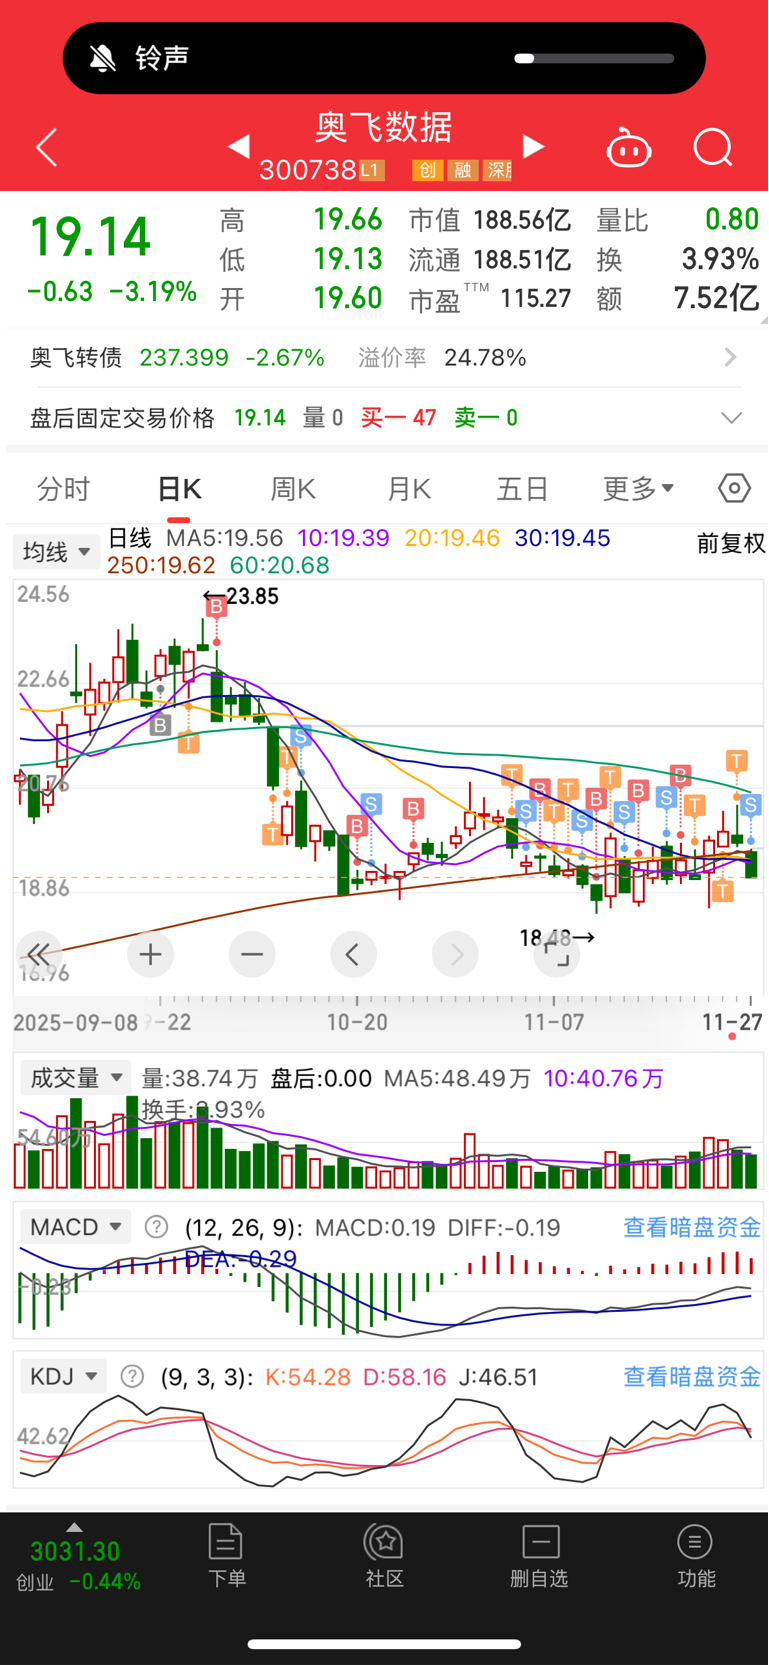
Task: Jump to earliest data double-left arrow
Action: (x=39, y=955)
